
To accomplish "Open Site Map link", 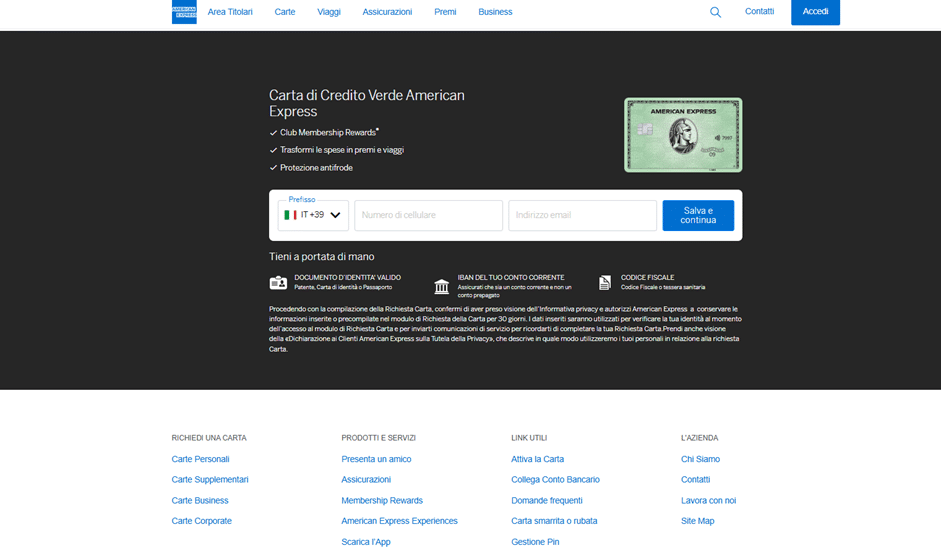I will click(698, 521).
